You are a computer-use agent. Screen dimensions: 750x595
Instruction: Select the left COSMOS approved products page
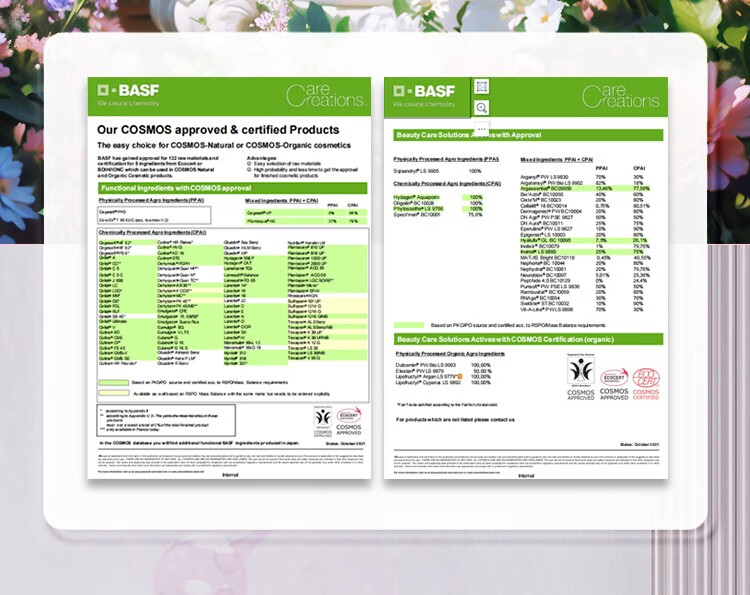(229, 277)
